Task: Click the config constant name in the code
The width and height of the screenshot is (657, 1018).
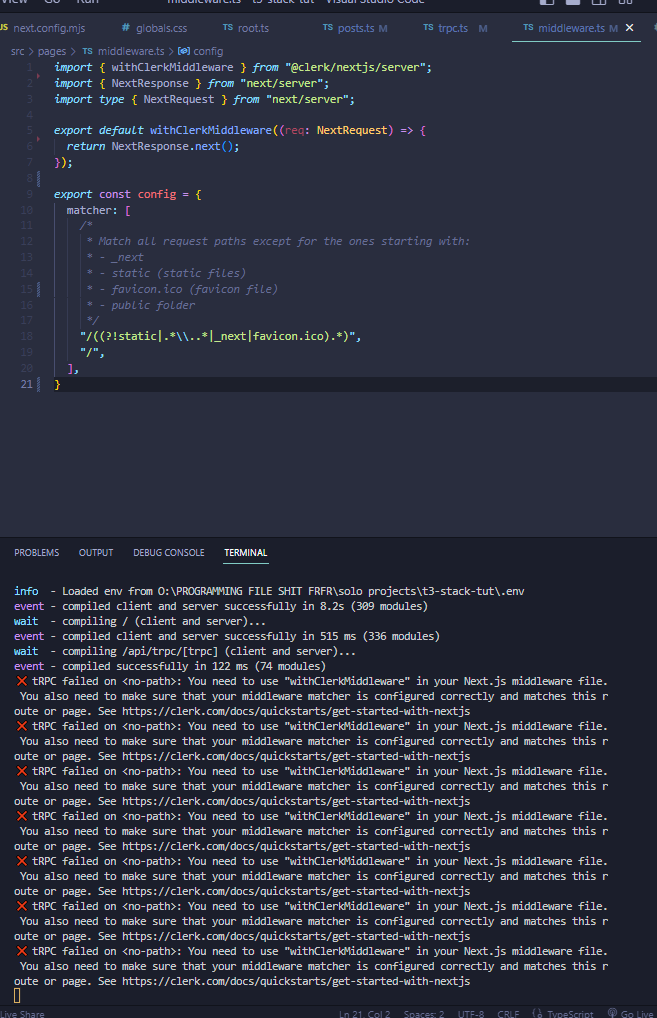Action: 156,194
